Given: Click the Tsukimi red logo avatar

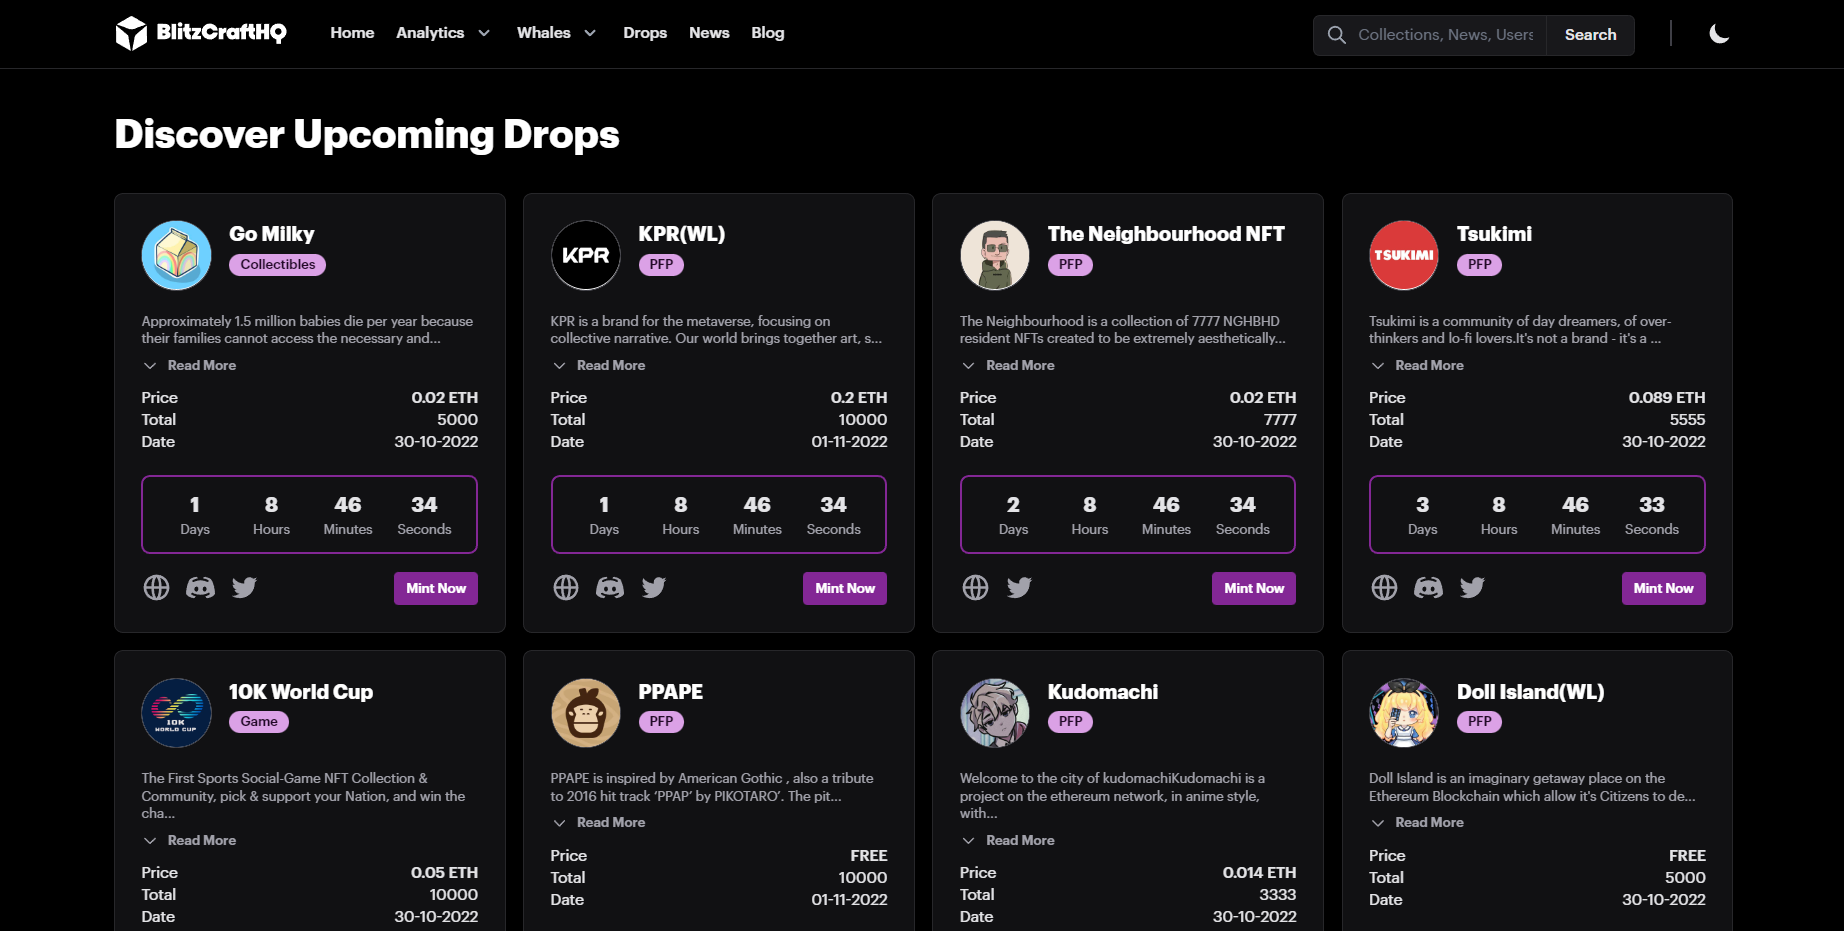Looking at the screenshot, I should 1404,255.
